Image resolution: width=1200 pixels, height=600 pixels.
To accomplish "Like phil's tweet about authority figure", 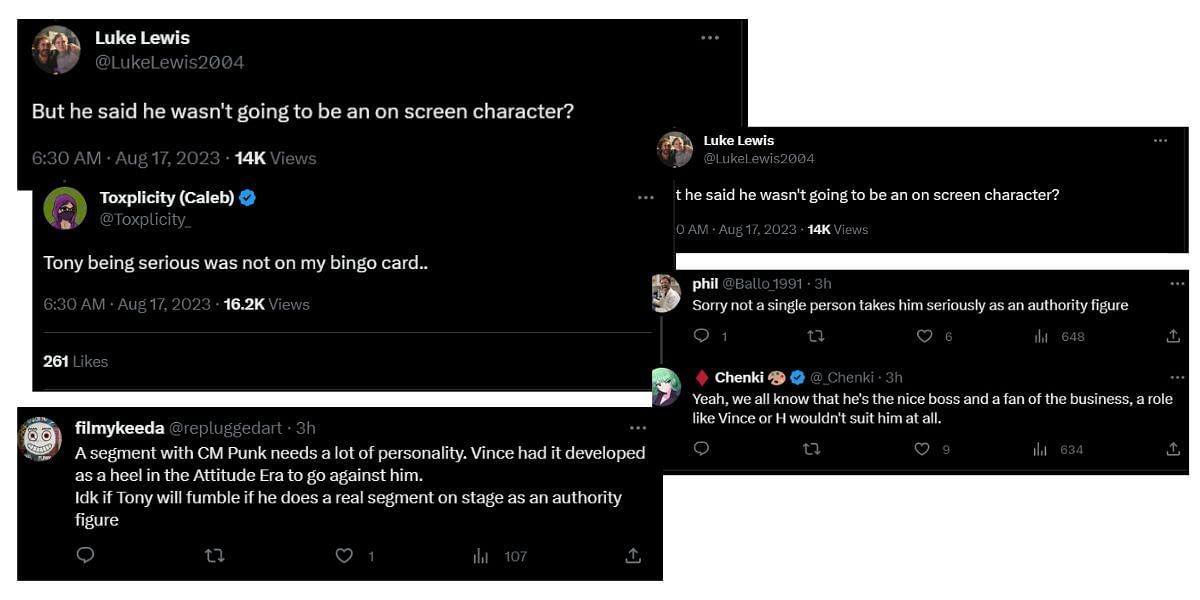I will click(924, 336).
